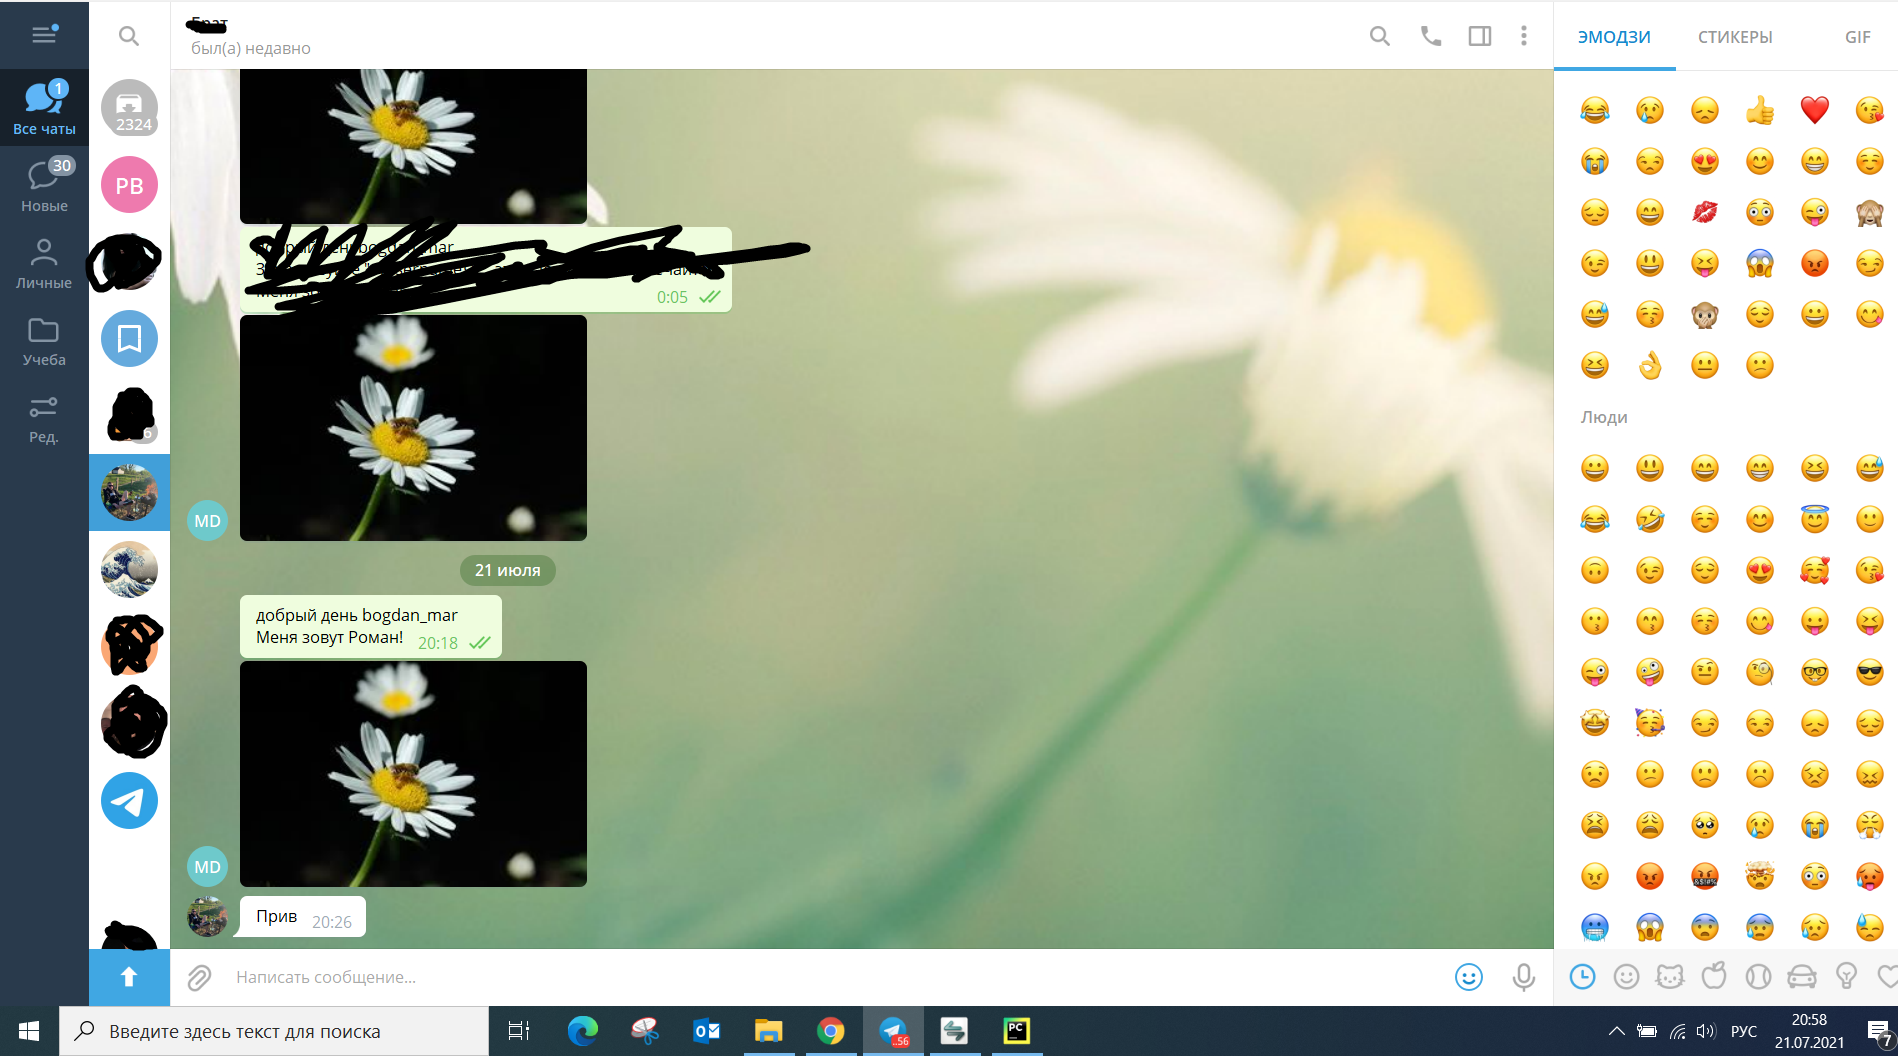Click the blue scroll-to-top arrow button
Image resolution: width=1898 pixels, height=1056 pixels.
[x=129, y=977]
